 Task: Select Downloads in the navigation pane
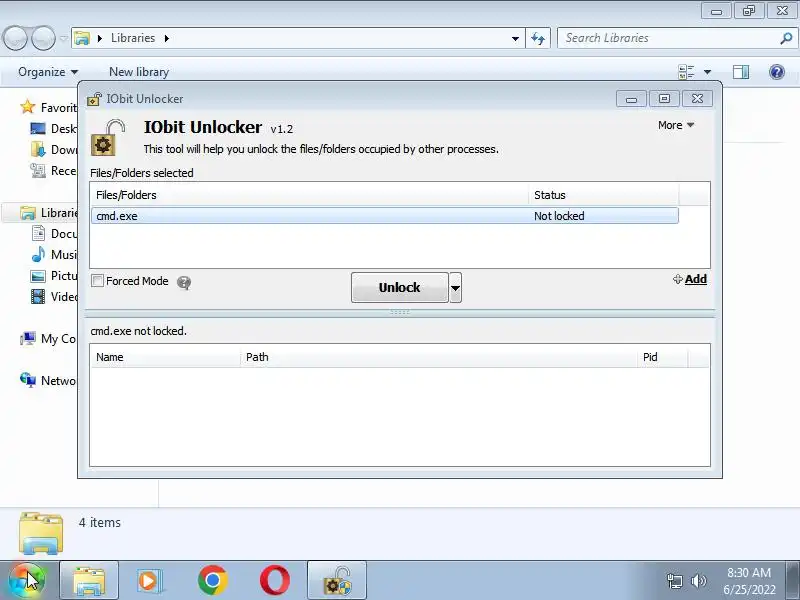[53, 149]
